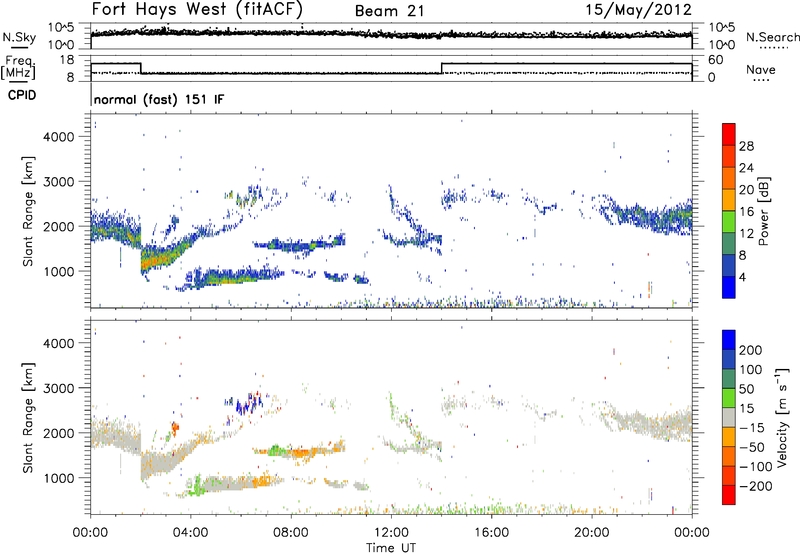This screenshot has width=800, height=554.
Task: Click the 'CPID' label
Action: click(22, 95)
